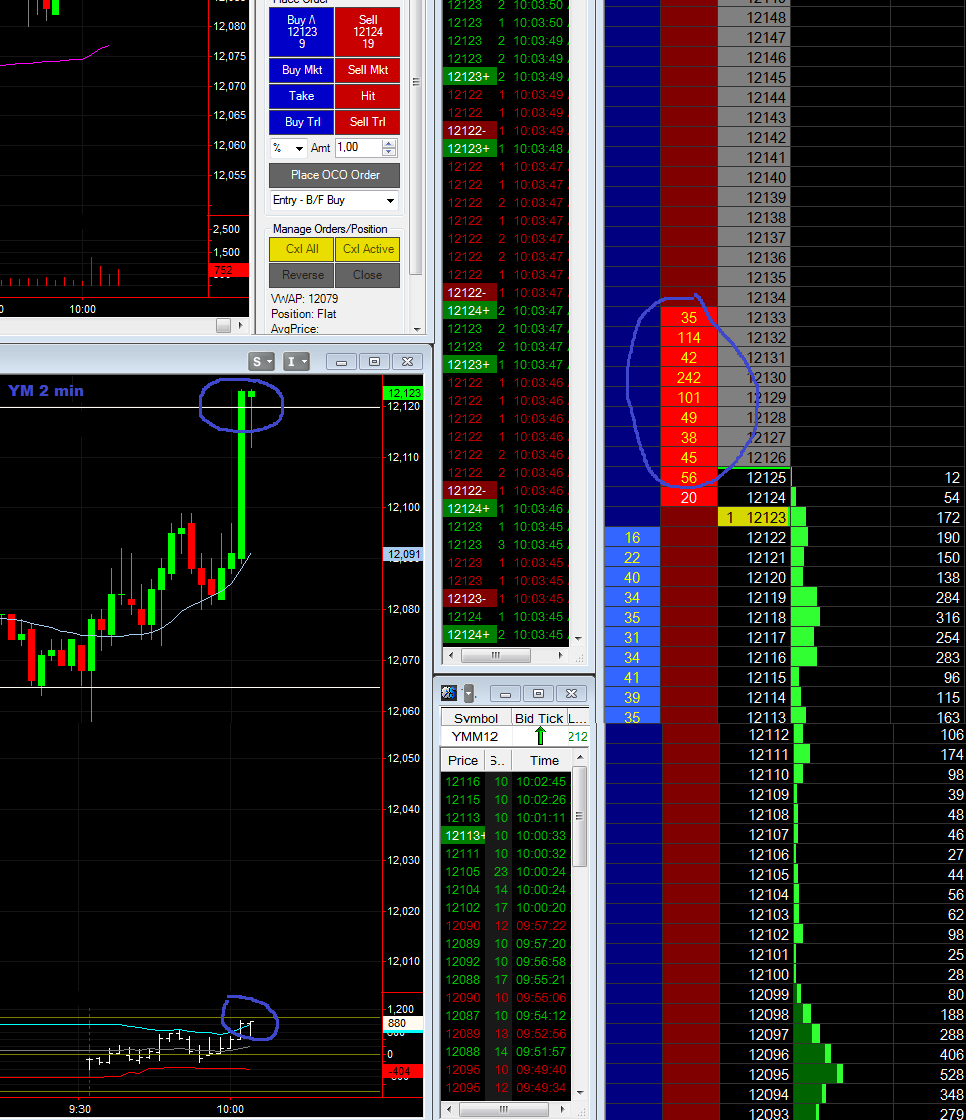Image resolution: width=966 pixels, height=1120 pixels.
Task: Open the dropdown beside the quote window icon
Action: click(x=469, y=693)
